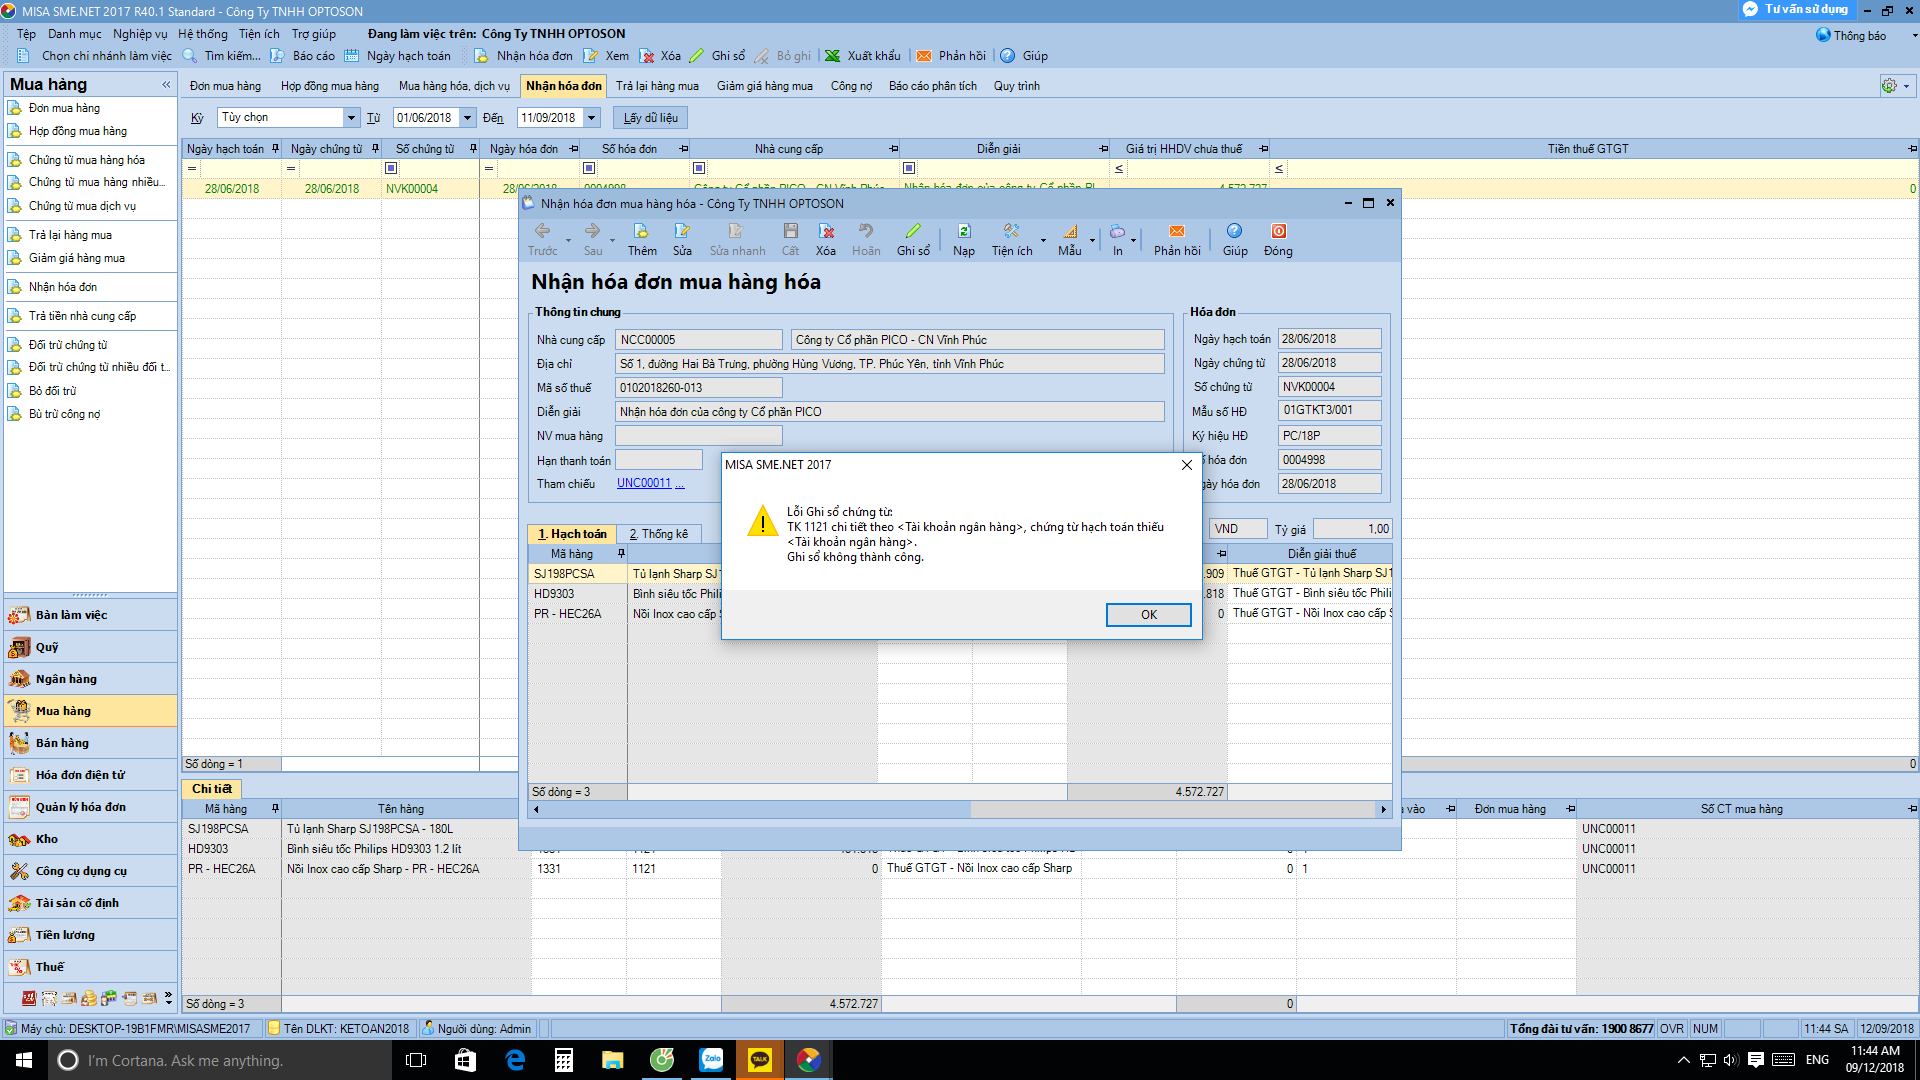The image size is (1920, 1080).
Task: Open Từ date picker dropdown
Action: (467, 118)
